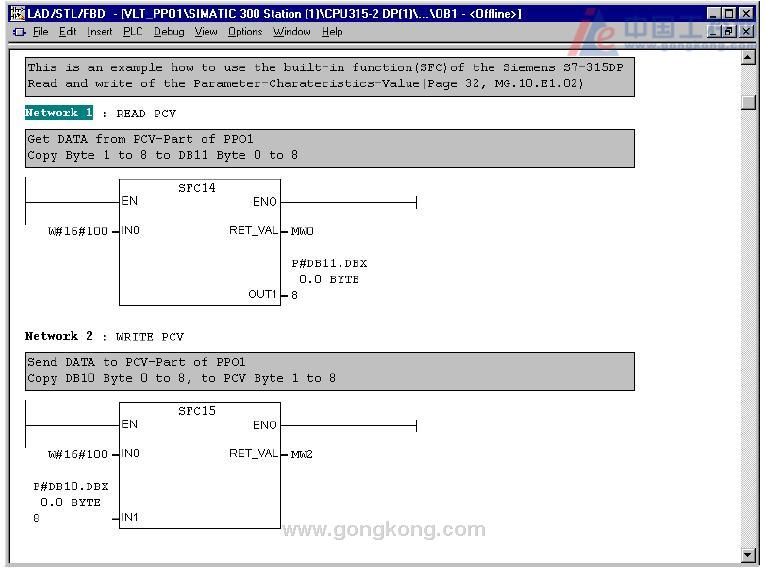
Task: Click the block comment about built-in function SFC
Action: pos(330,76)
